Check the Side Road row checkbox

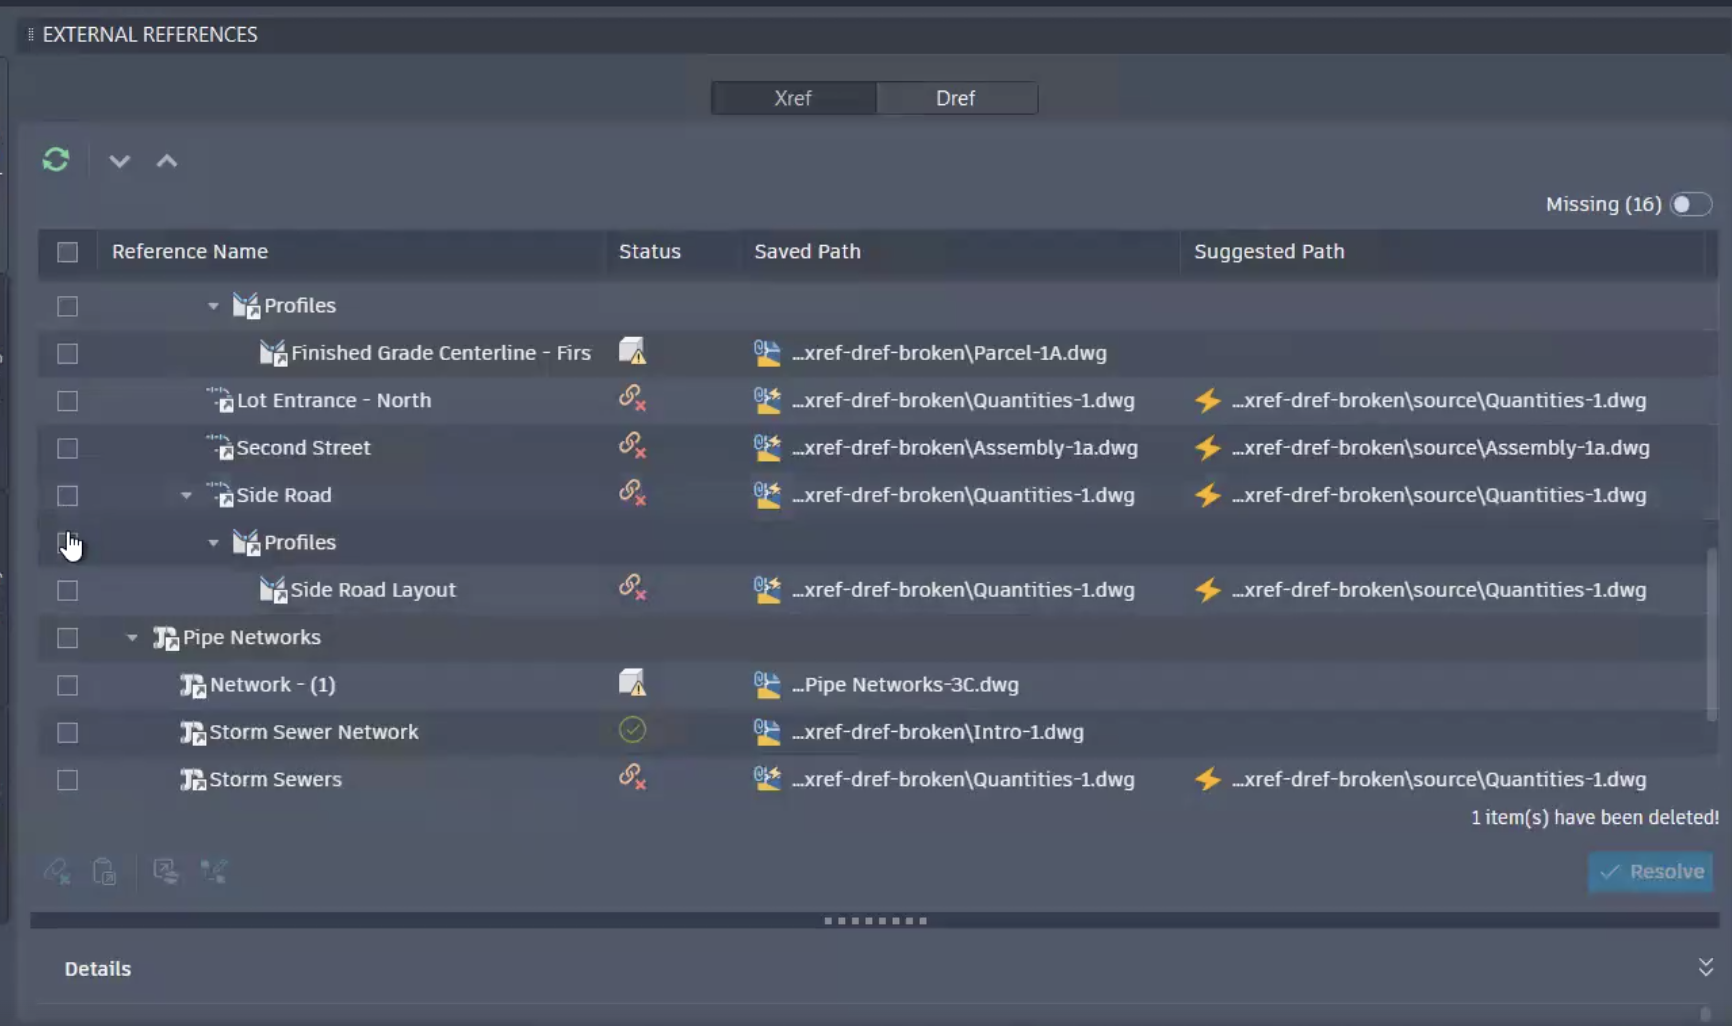click(x=67, y=495)
